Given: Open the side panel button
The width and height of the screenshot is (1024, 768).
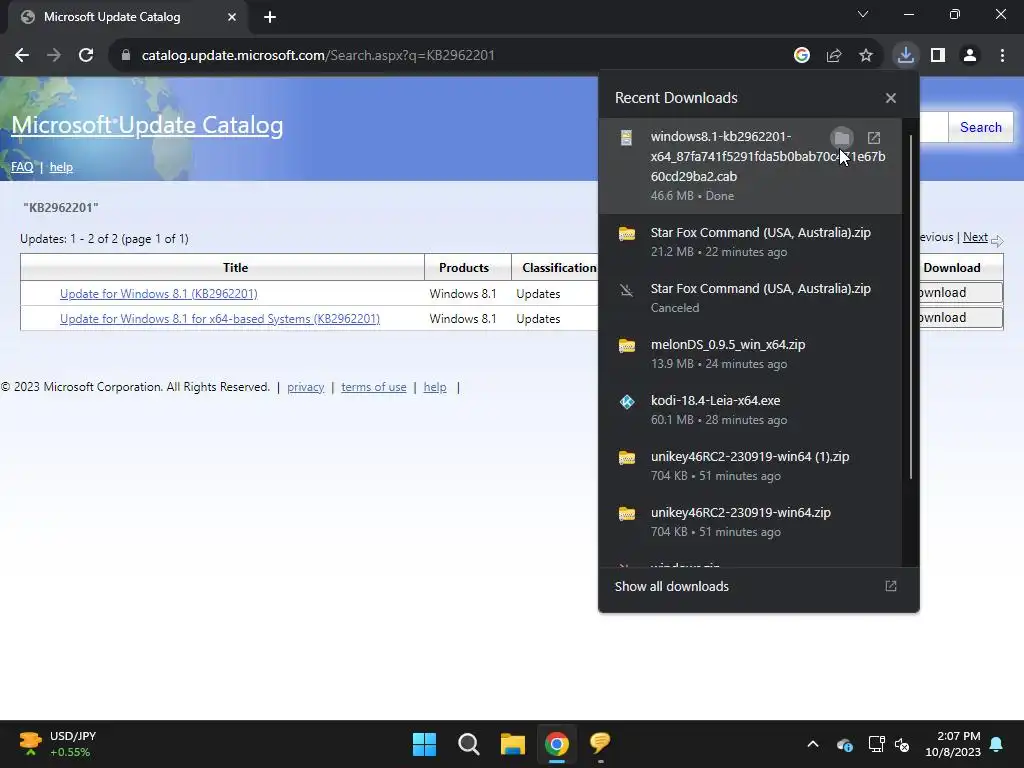Looking at the screenshot, I should point(938,56).
